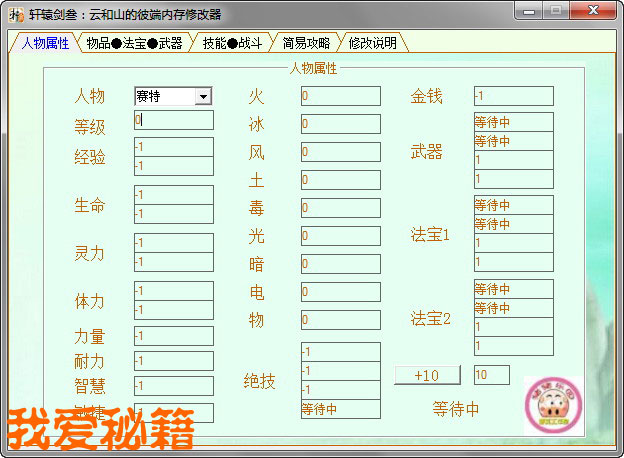This screenshot has height=458, width=624.
Task: Open the 简易攻略 tab
Action: (307, 43)
